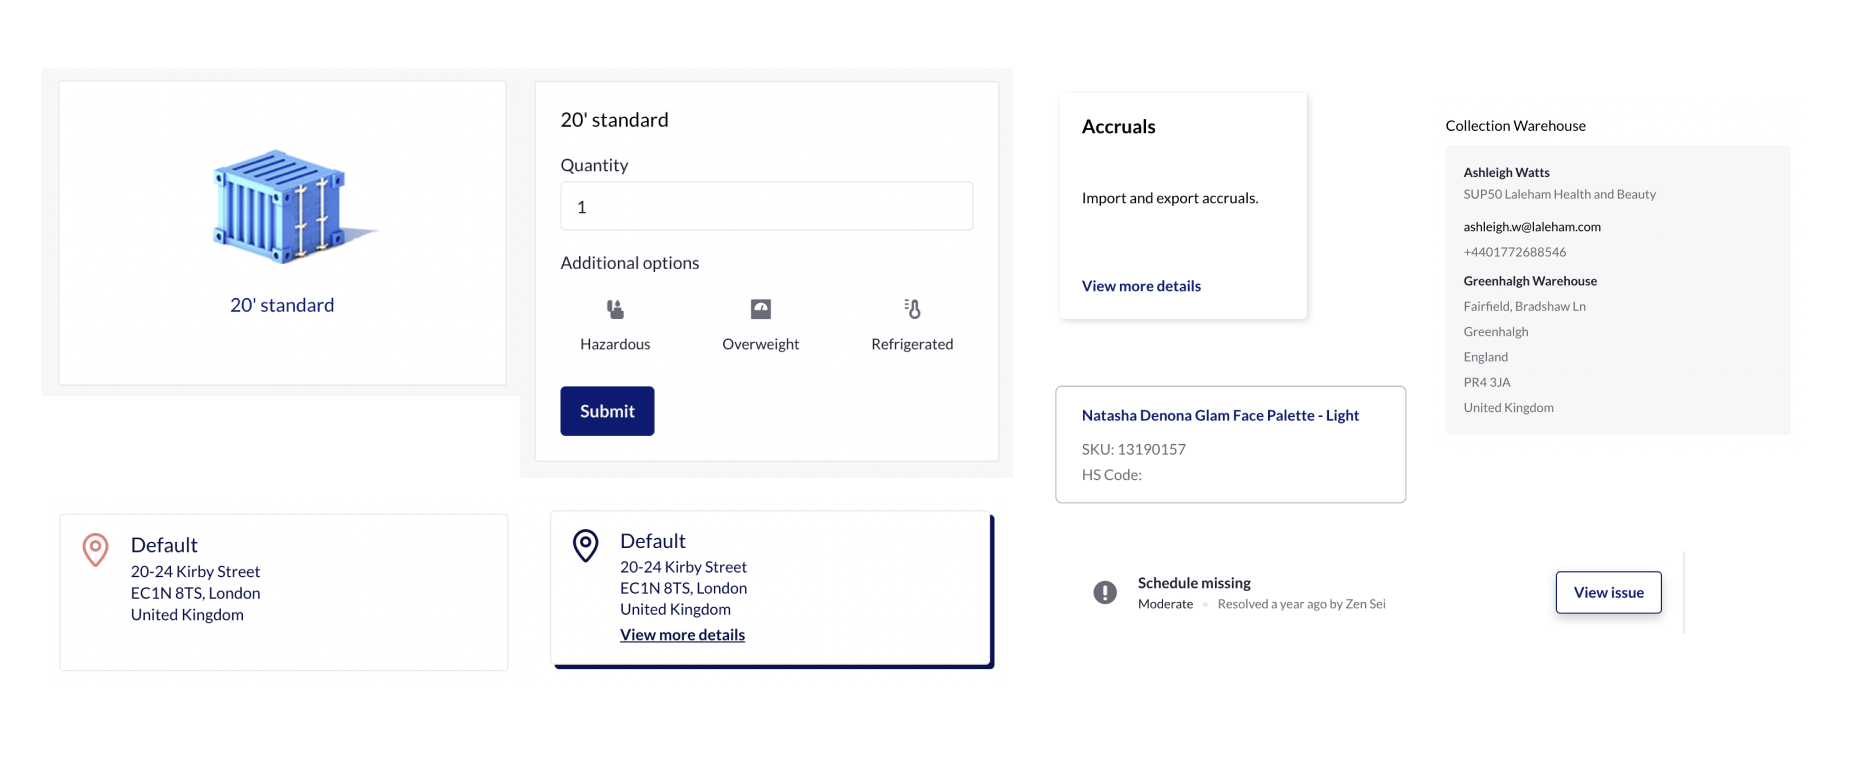This screenshot has width=1854, height=760.
Task: Focus the Quantity input field
Action: tap(766, 207)
